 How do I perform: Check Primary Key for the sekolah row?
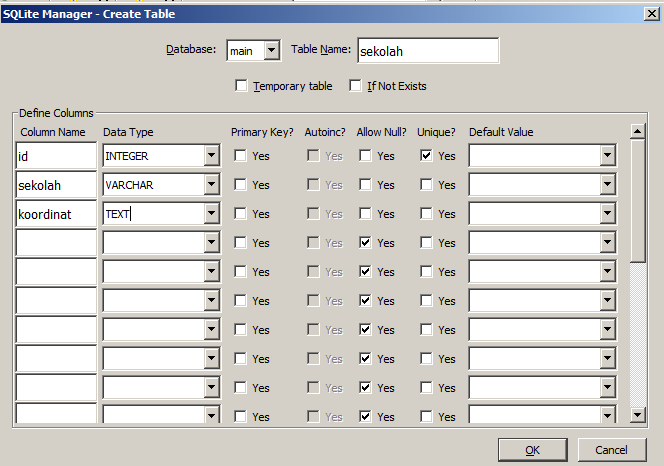click(x=240, y=185)
